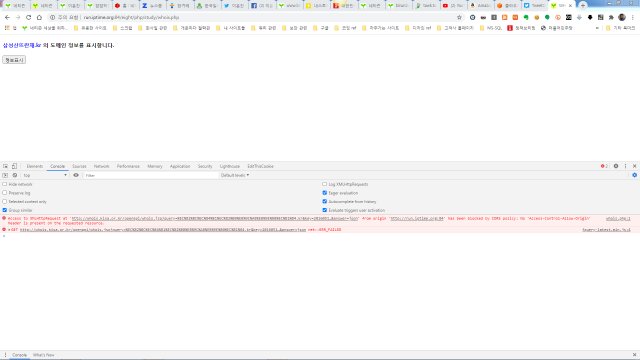Viewport: 640px width, 360px height.
Task: Open the whois URL in CORS error message
Action: 215,219
